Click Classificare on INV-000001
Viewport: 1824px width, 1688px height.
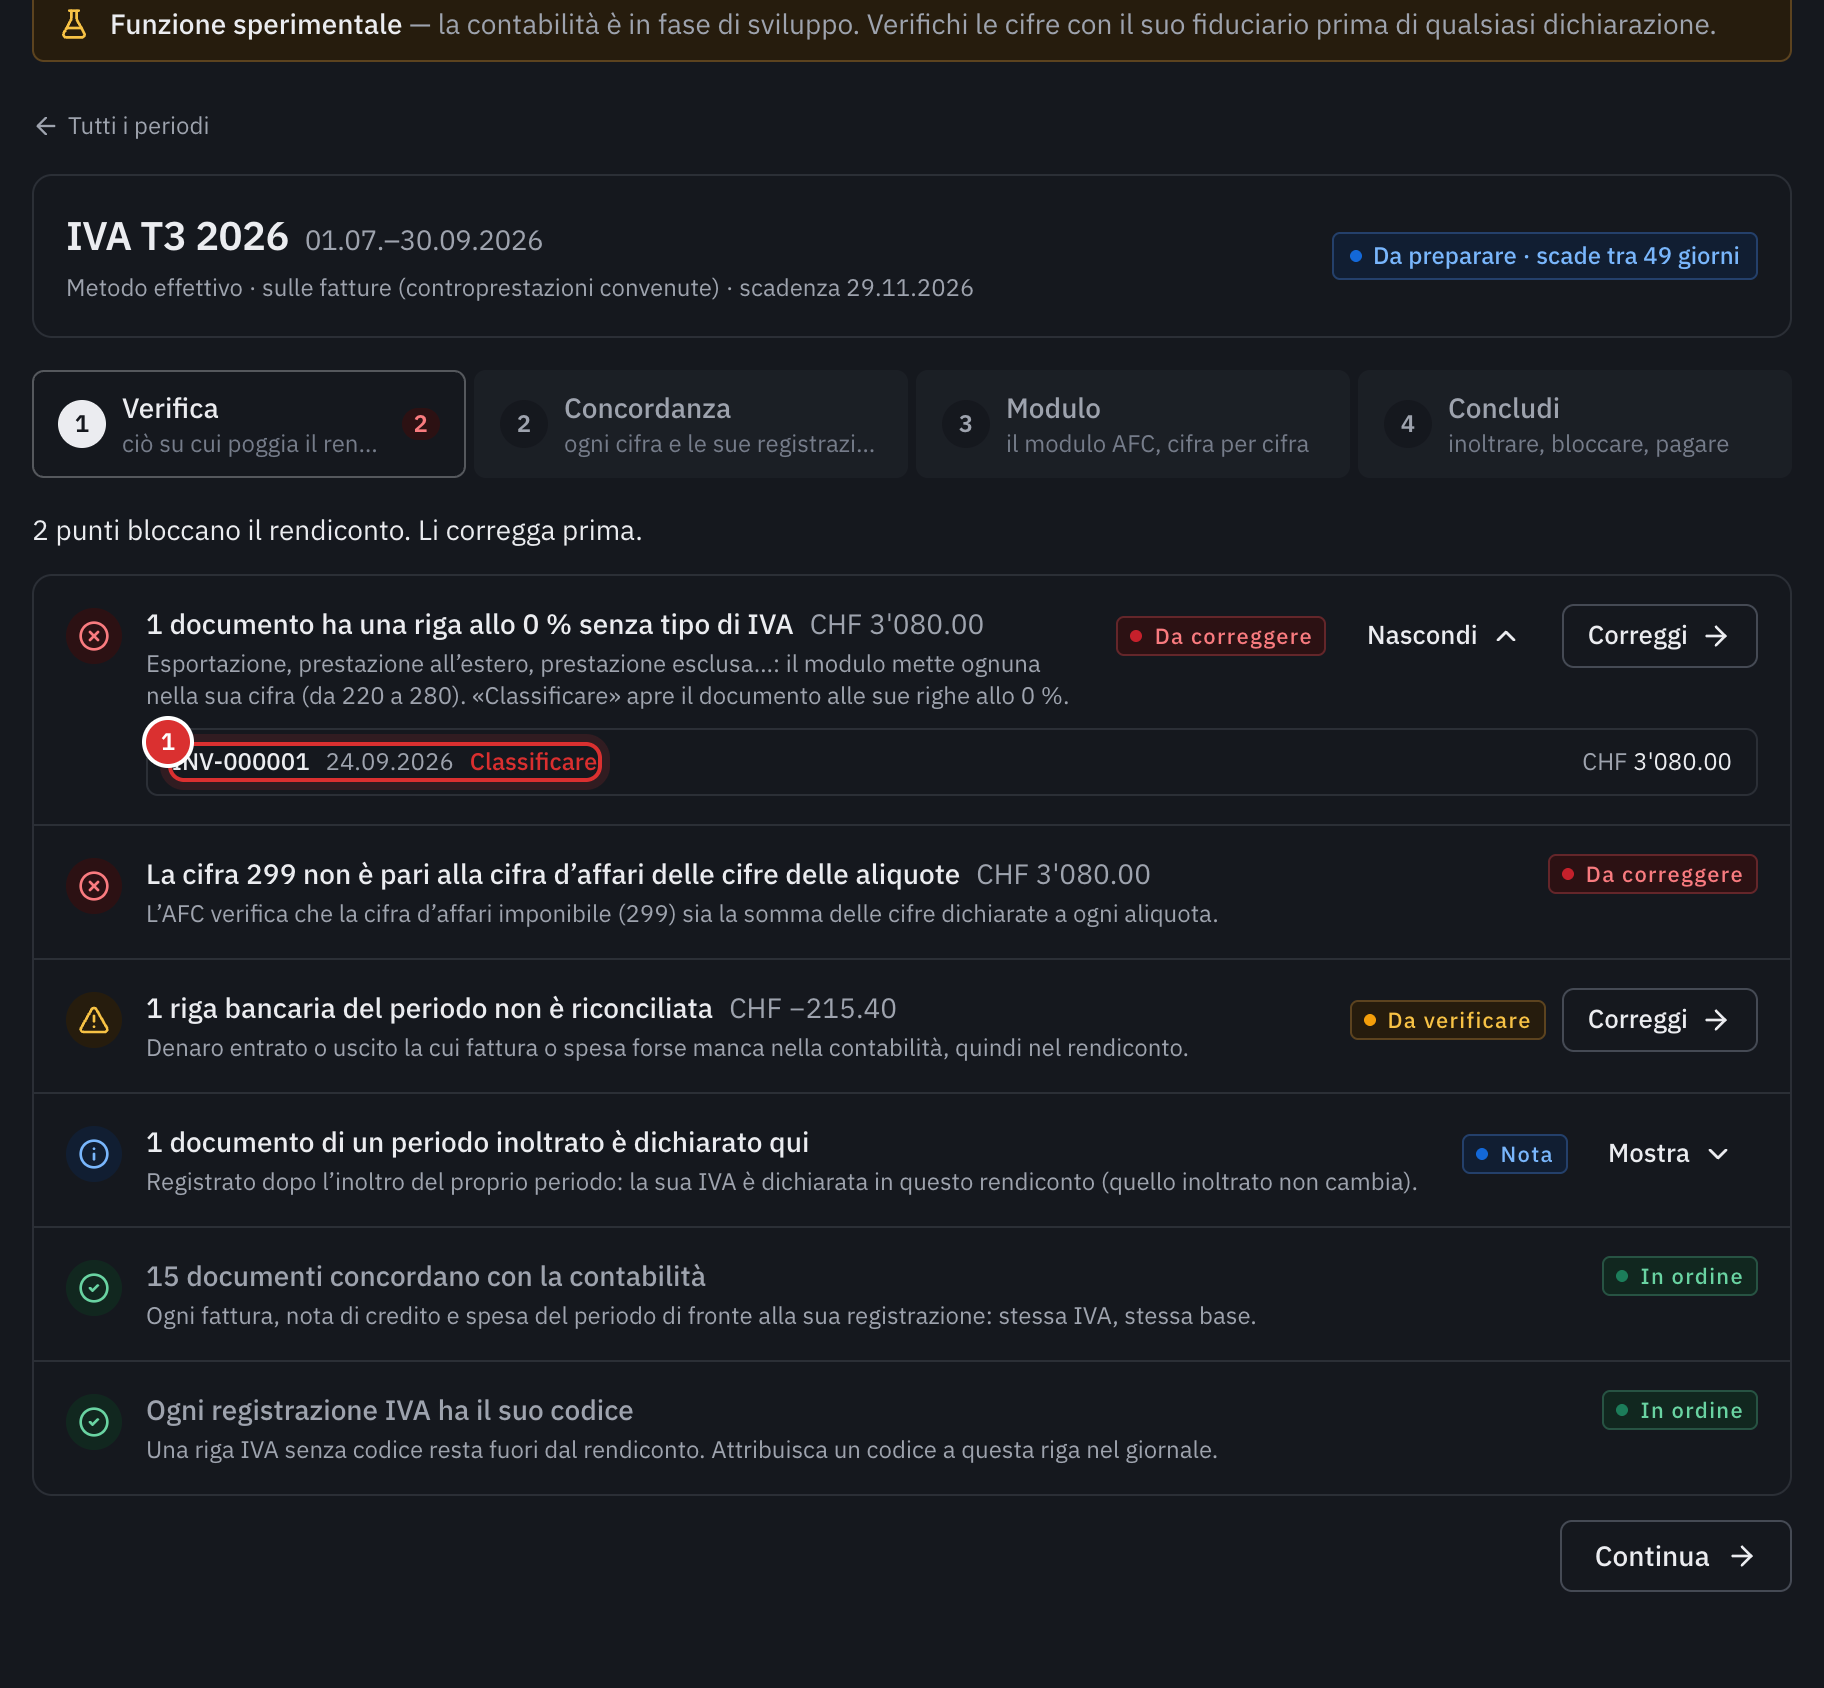(533, 762)
